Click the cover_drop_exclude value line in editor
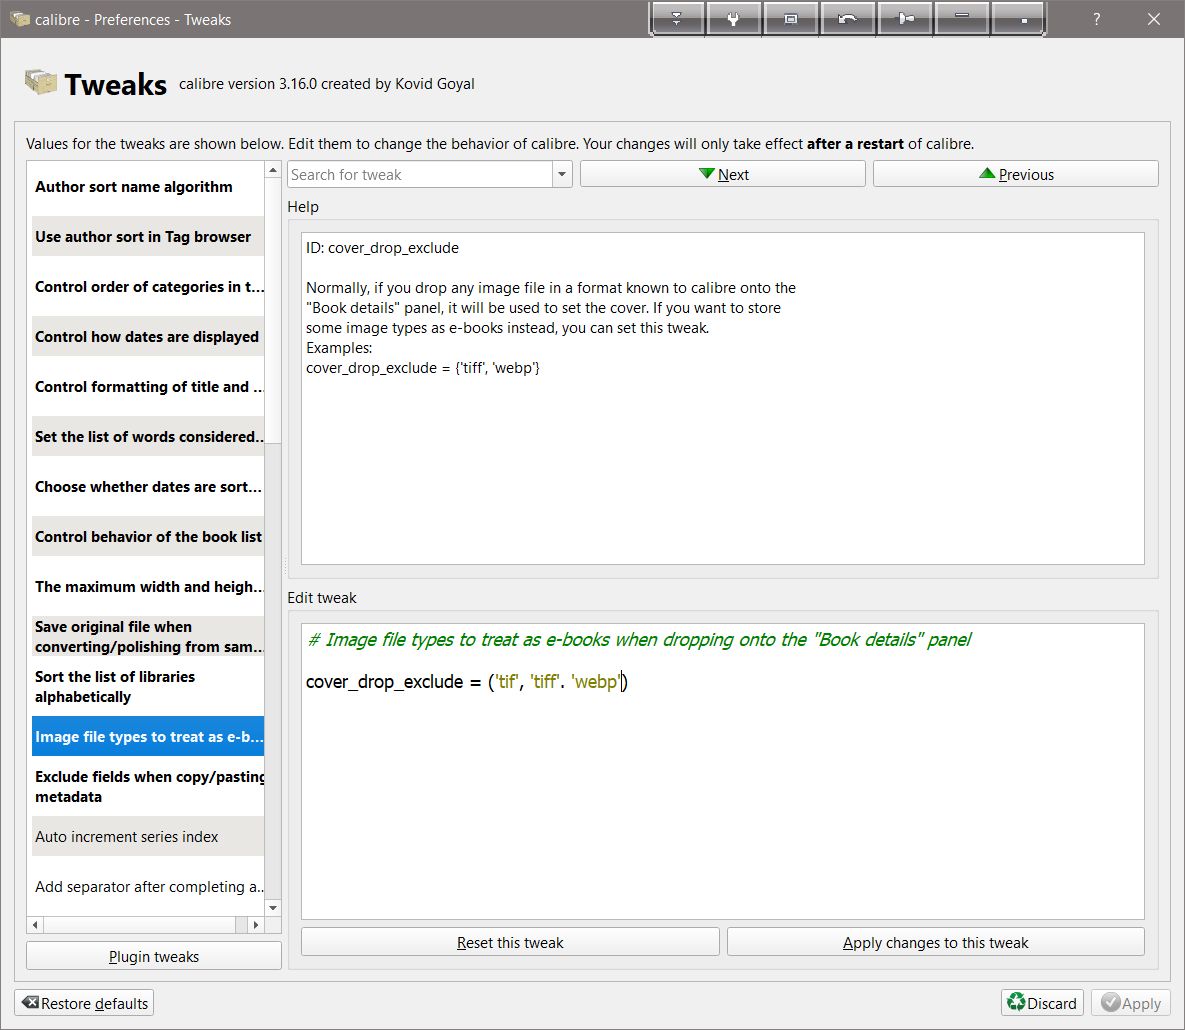Image resolution: width=1185 pixels, height=1030 pixels. (466, 682)
